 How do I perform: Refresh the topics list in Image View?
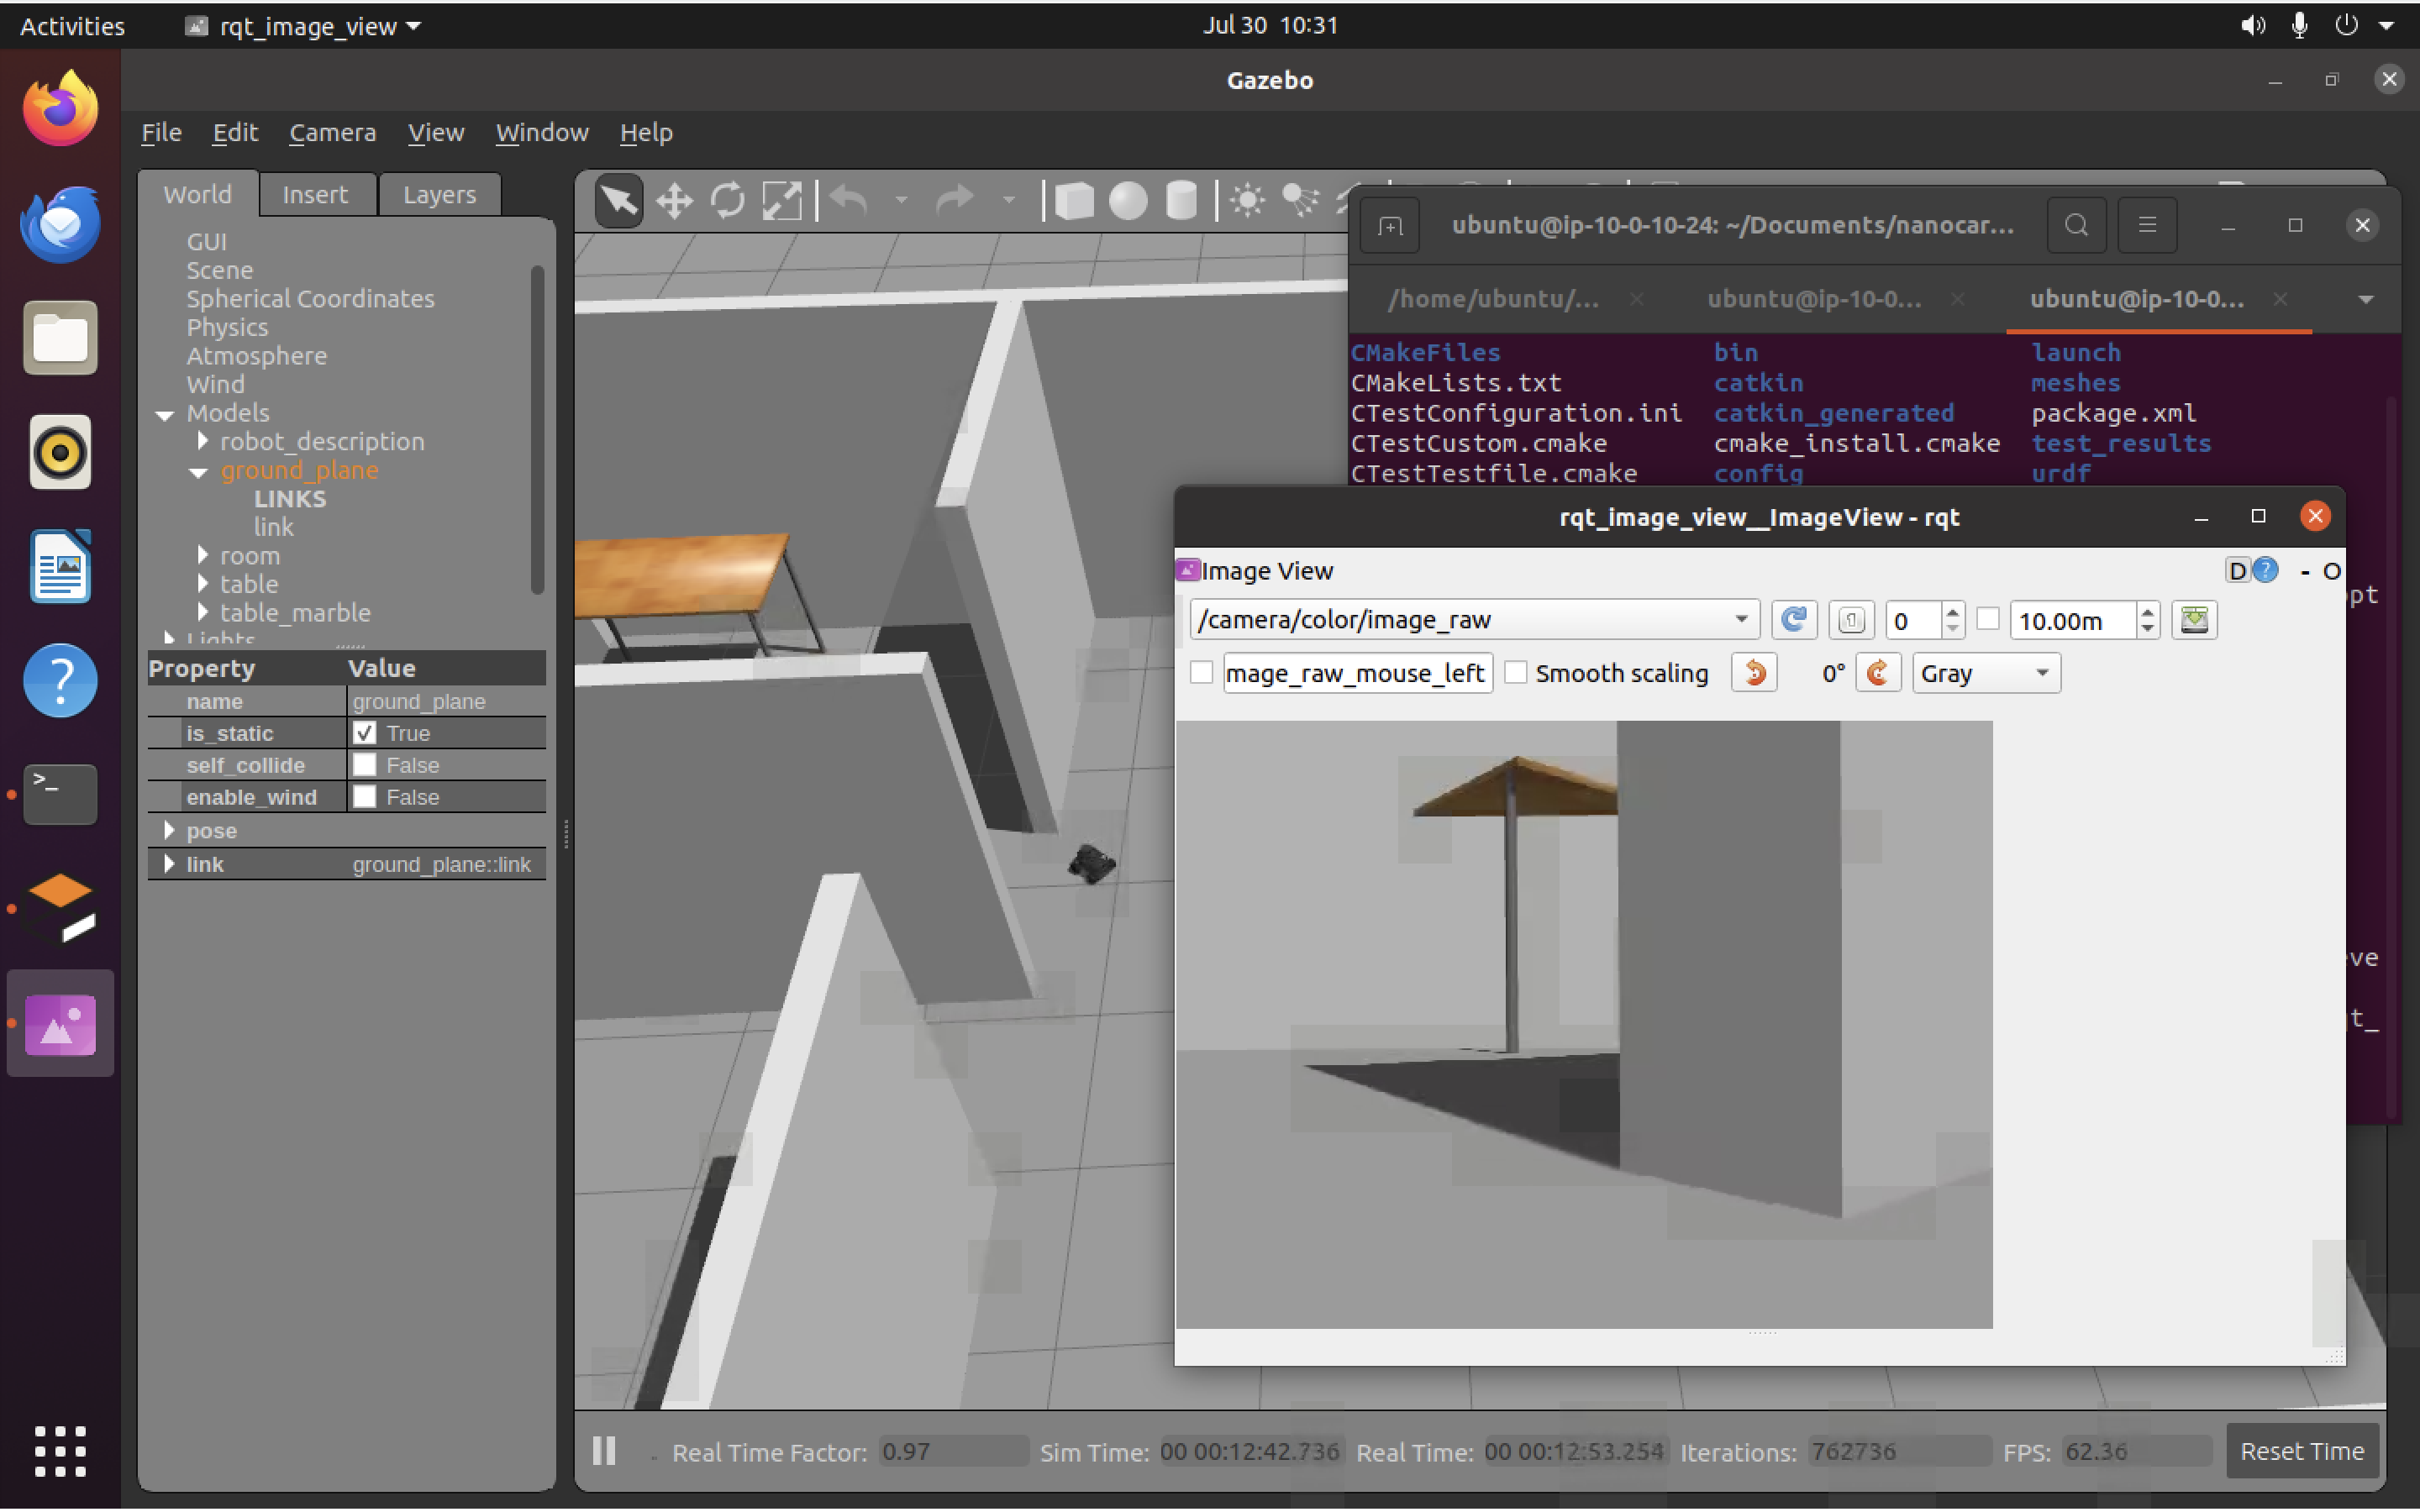coord(1793,620)
